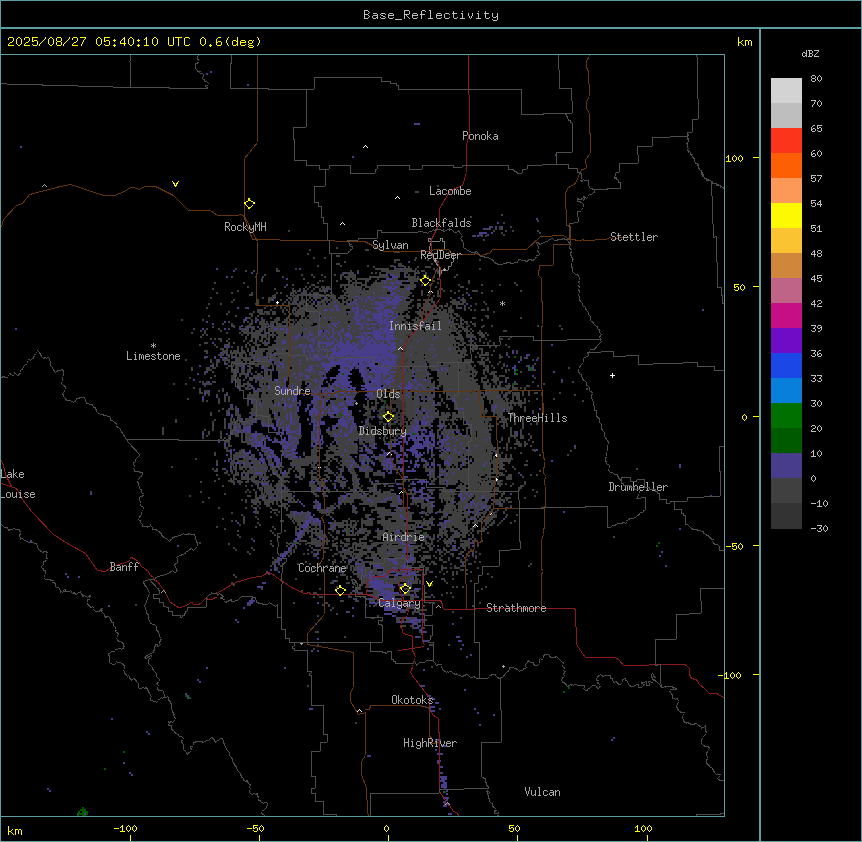Click the yellow 54 dBZ color swatch

click(786, 215)
